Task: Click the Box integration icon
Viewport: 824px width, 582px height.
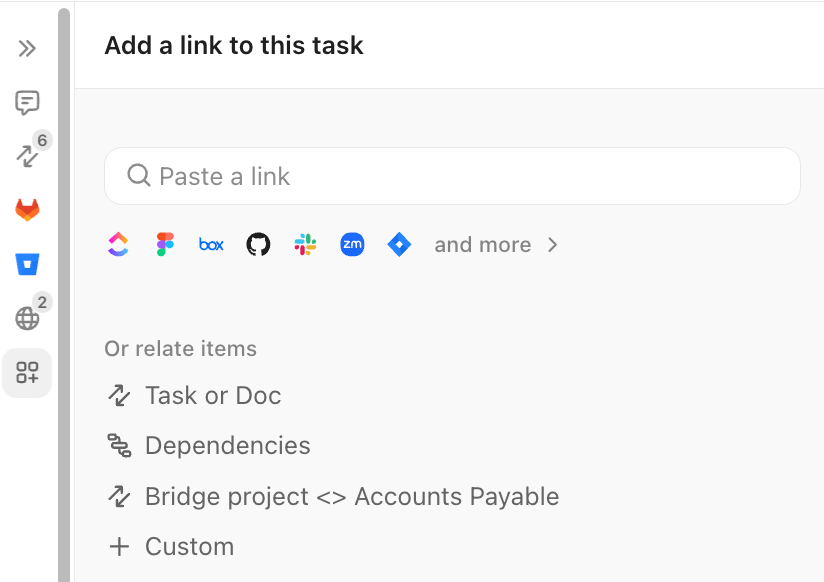Action: coord(211,244)
